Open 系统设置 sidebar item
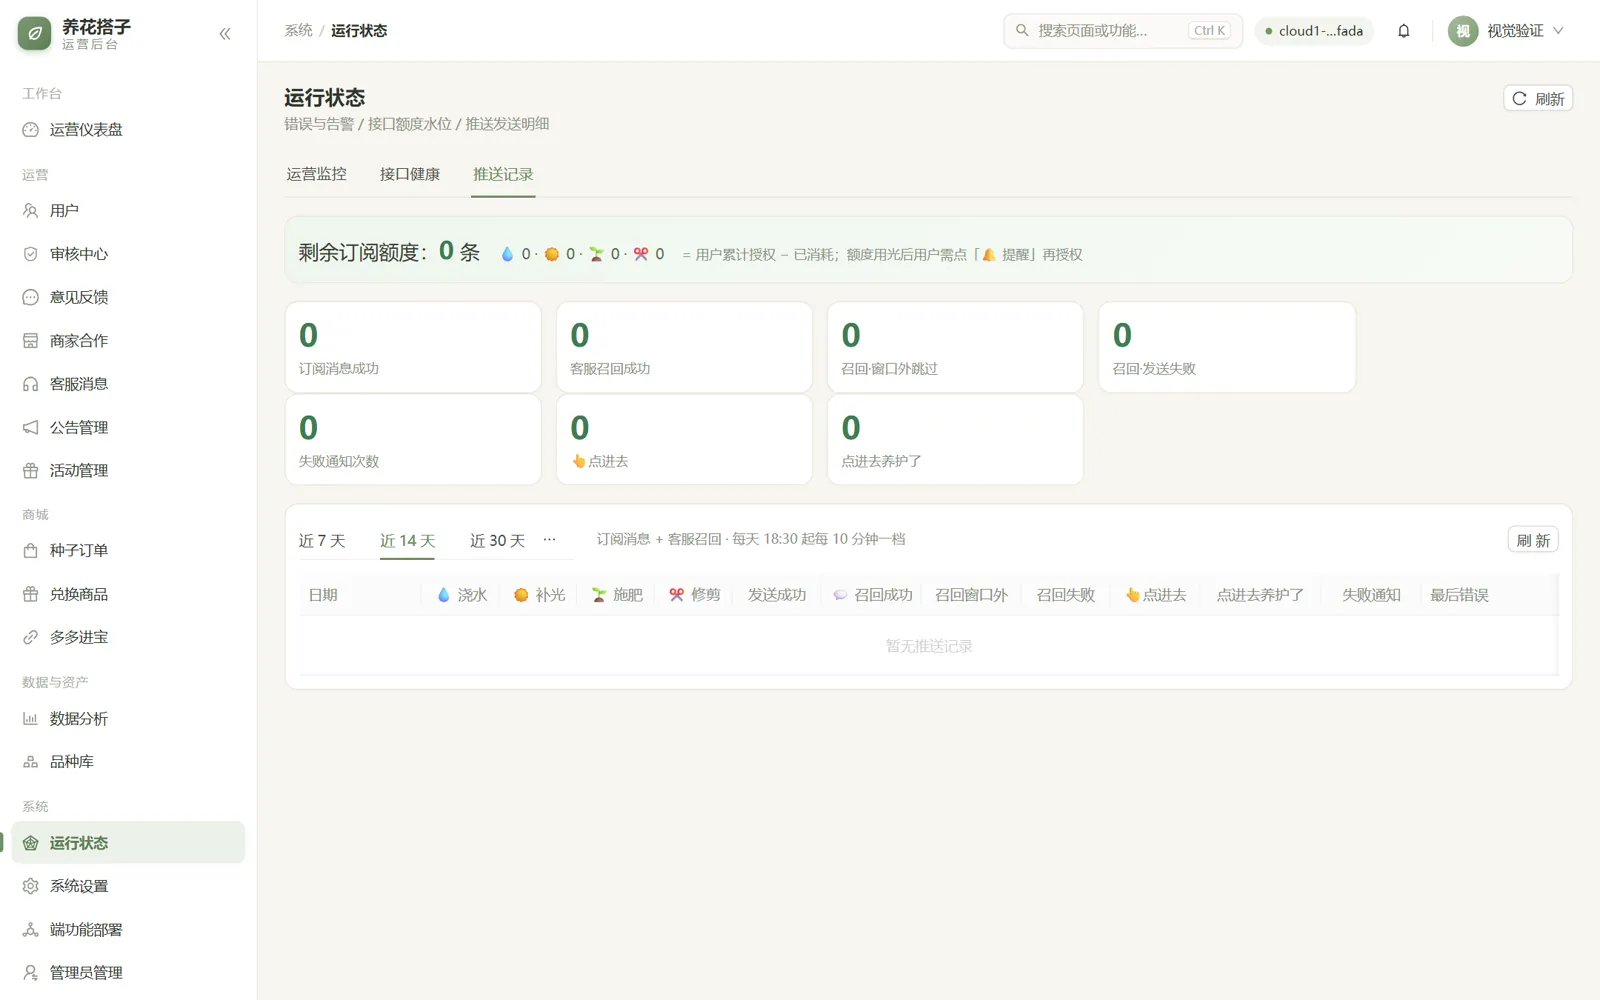Viewport: 1600px width, 1000px height. click(128, 886)
